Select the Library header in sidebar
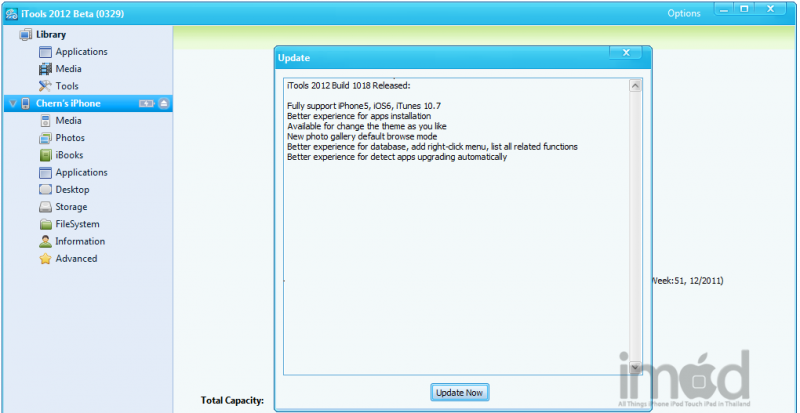 51,35
